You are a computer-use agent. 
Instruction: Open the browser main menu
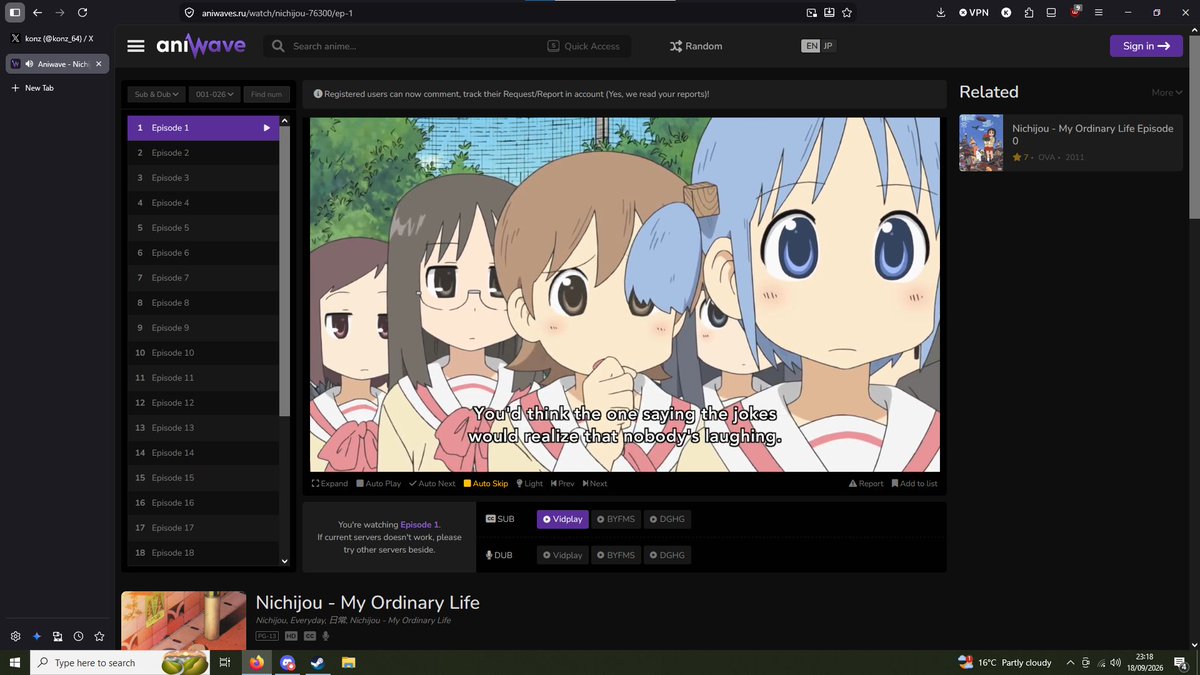point(1098,13)
